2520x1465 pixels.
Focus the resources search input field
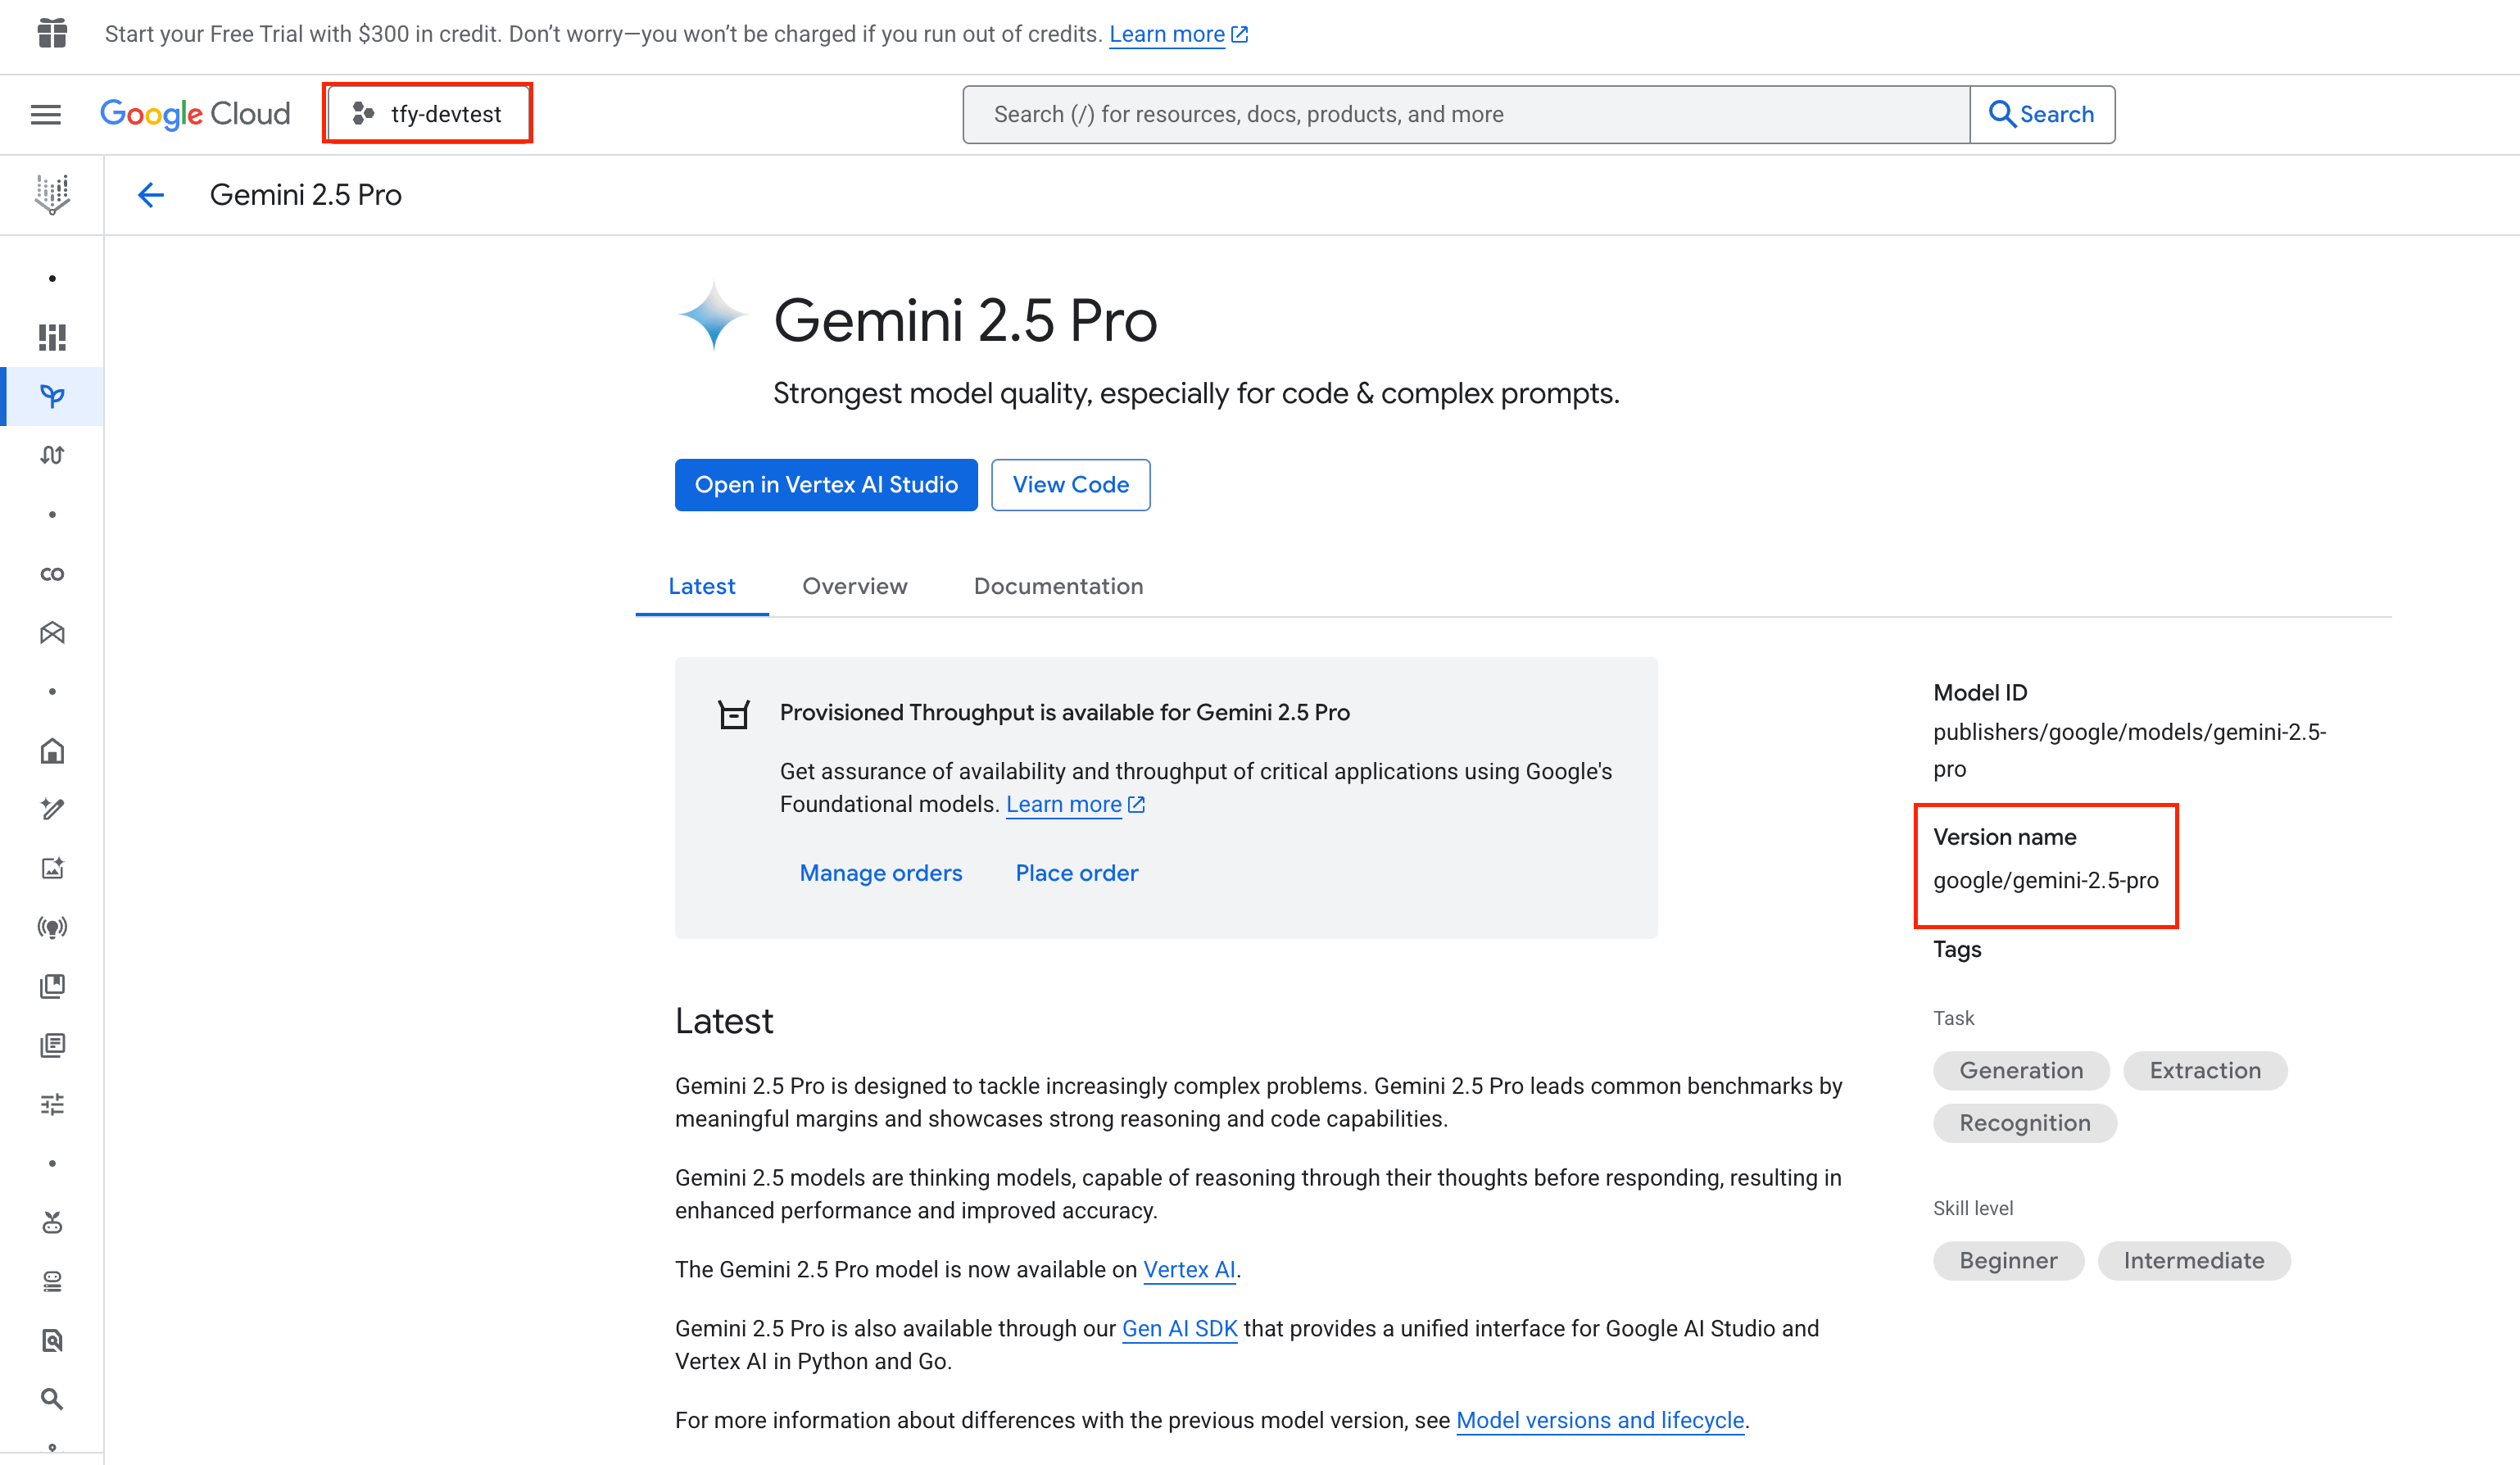coord(1465,114)
